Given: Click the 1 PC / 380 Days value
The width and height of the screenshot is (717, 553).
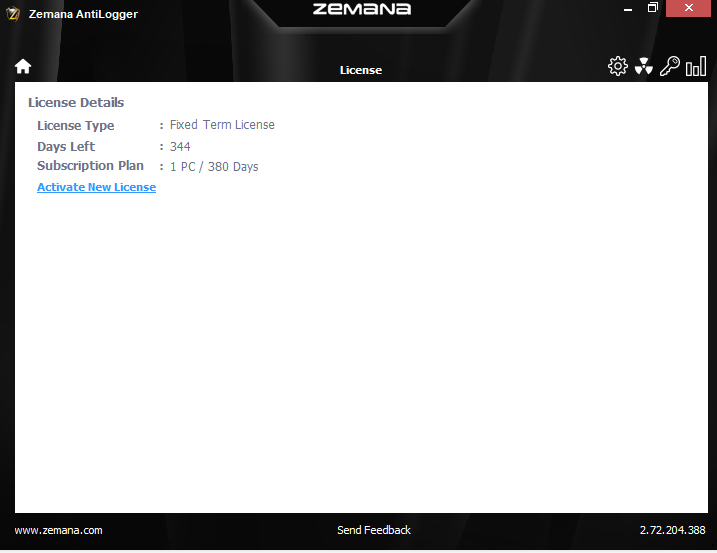Looking at the screenshot, I should point(214,166).
